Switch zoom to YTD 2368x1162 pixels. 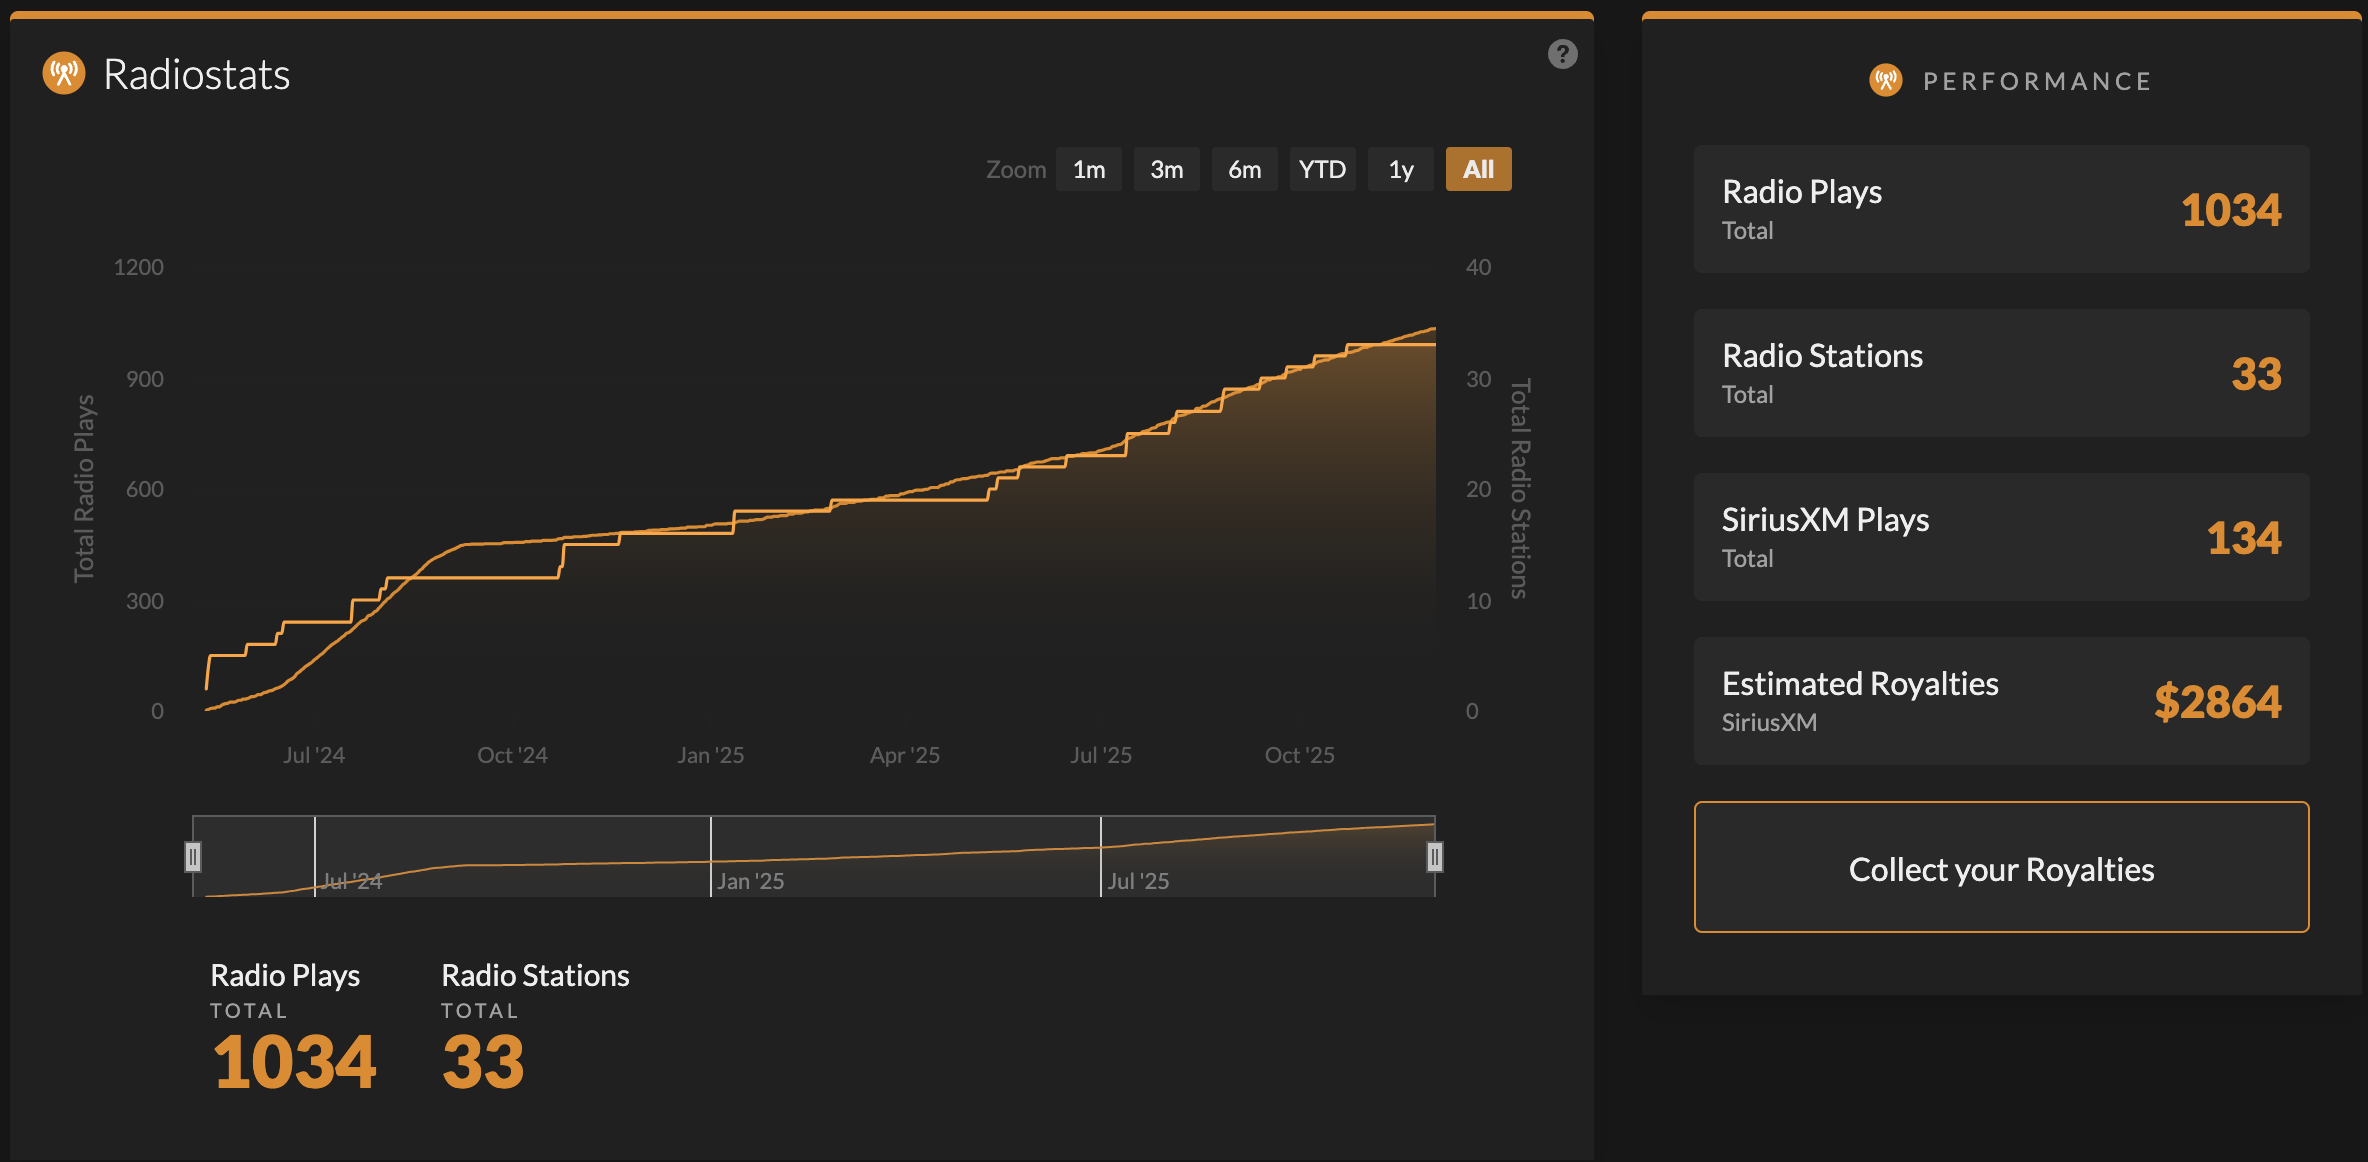click(x=1322, y=169)
